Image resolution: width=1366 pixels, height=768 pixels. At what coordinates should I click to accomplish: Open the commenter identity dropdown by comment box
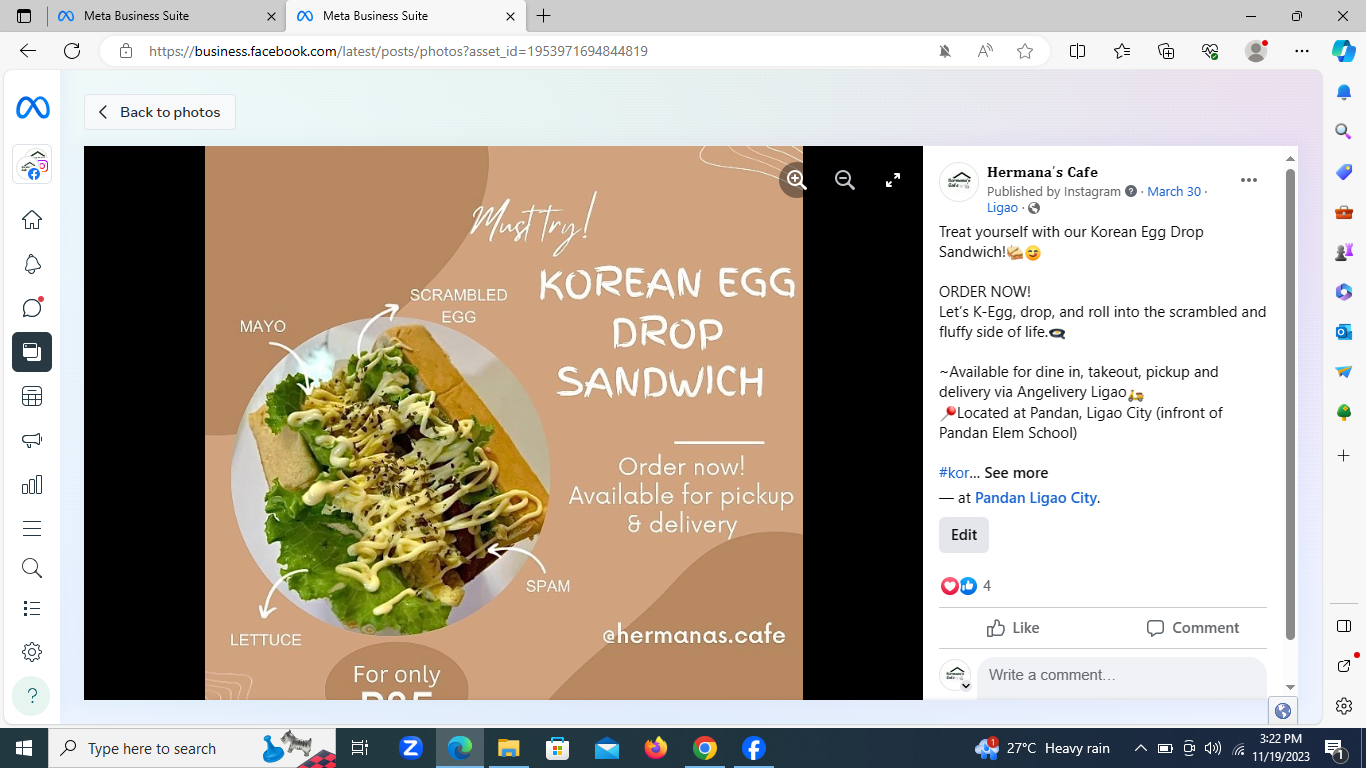point(965,686)
